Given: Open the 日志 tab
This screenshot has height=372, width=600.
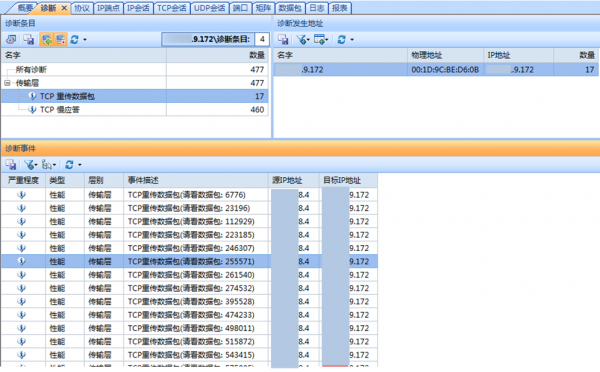Looking at the screenshot, I should point(317,8).
